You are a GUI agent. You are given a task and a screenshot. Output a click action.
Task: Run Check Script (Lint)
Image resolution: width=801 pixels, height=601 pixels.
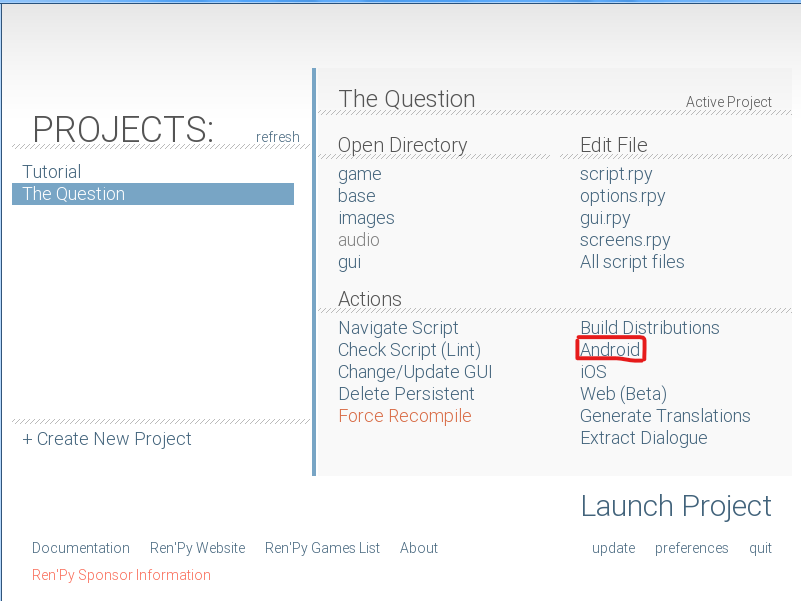(x=409, y=350)
